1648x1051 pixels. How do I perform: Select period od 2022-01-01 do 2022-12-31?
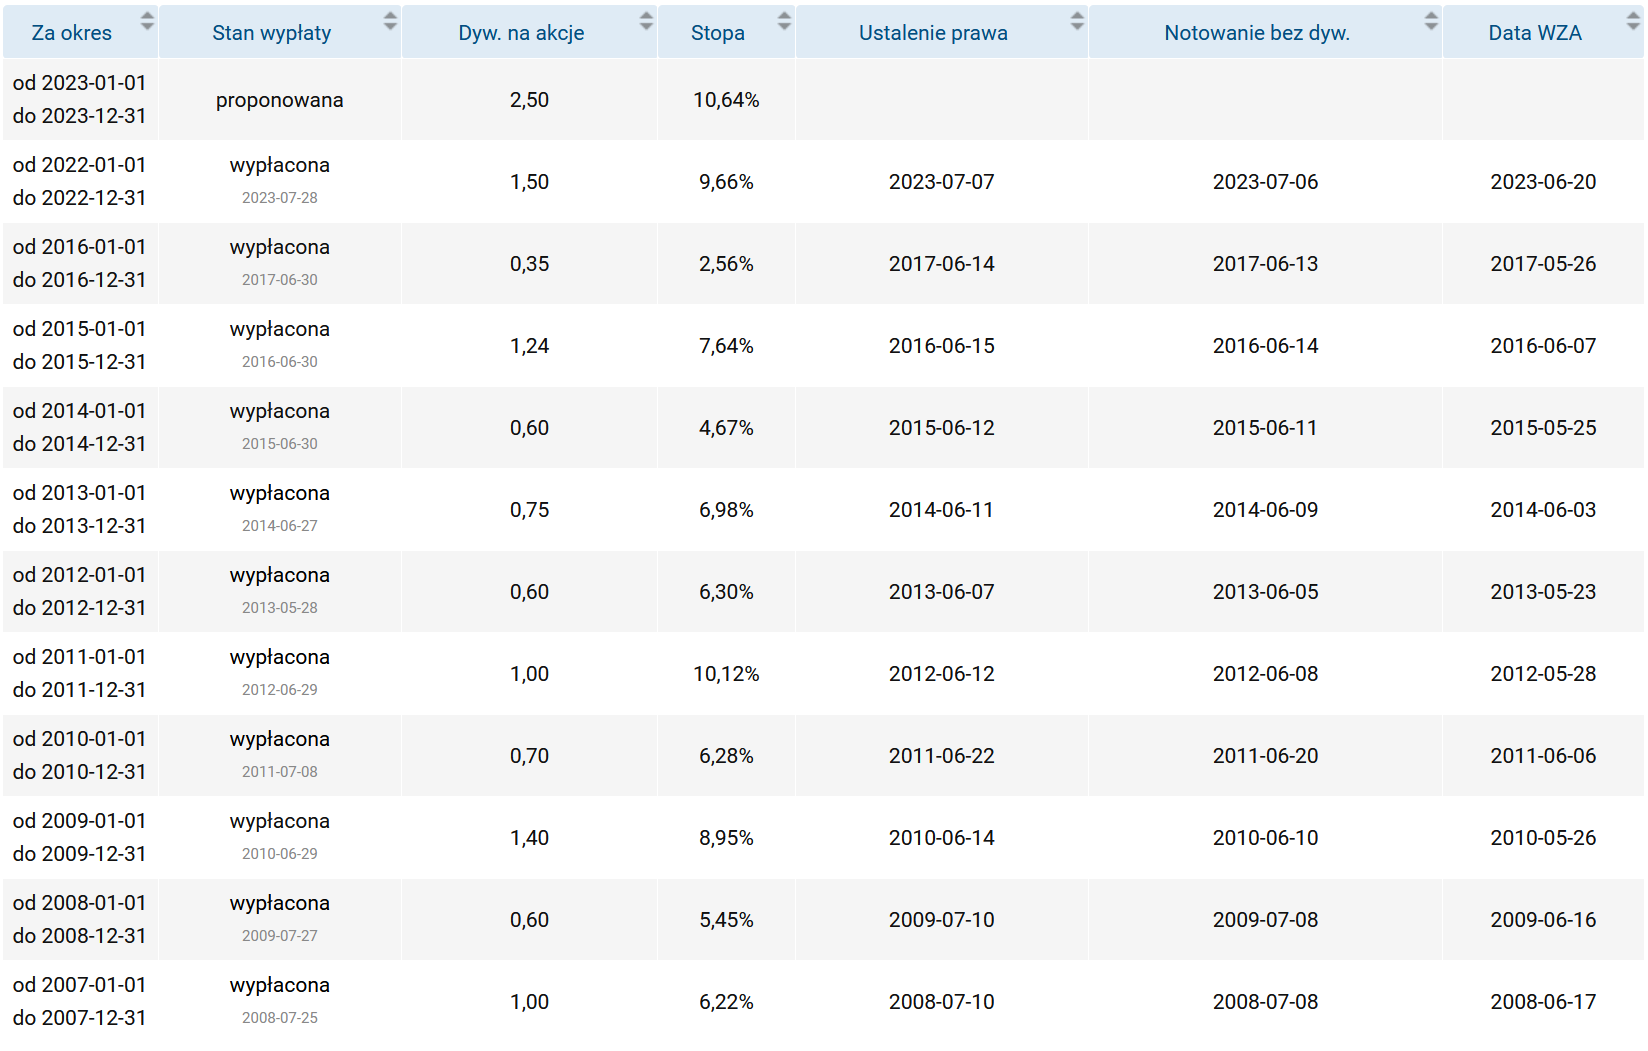coord(79,181)
